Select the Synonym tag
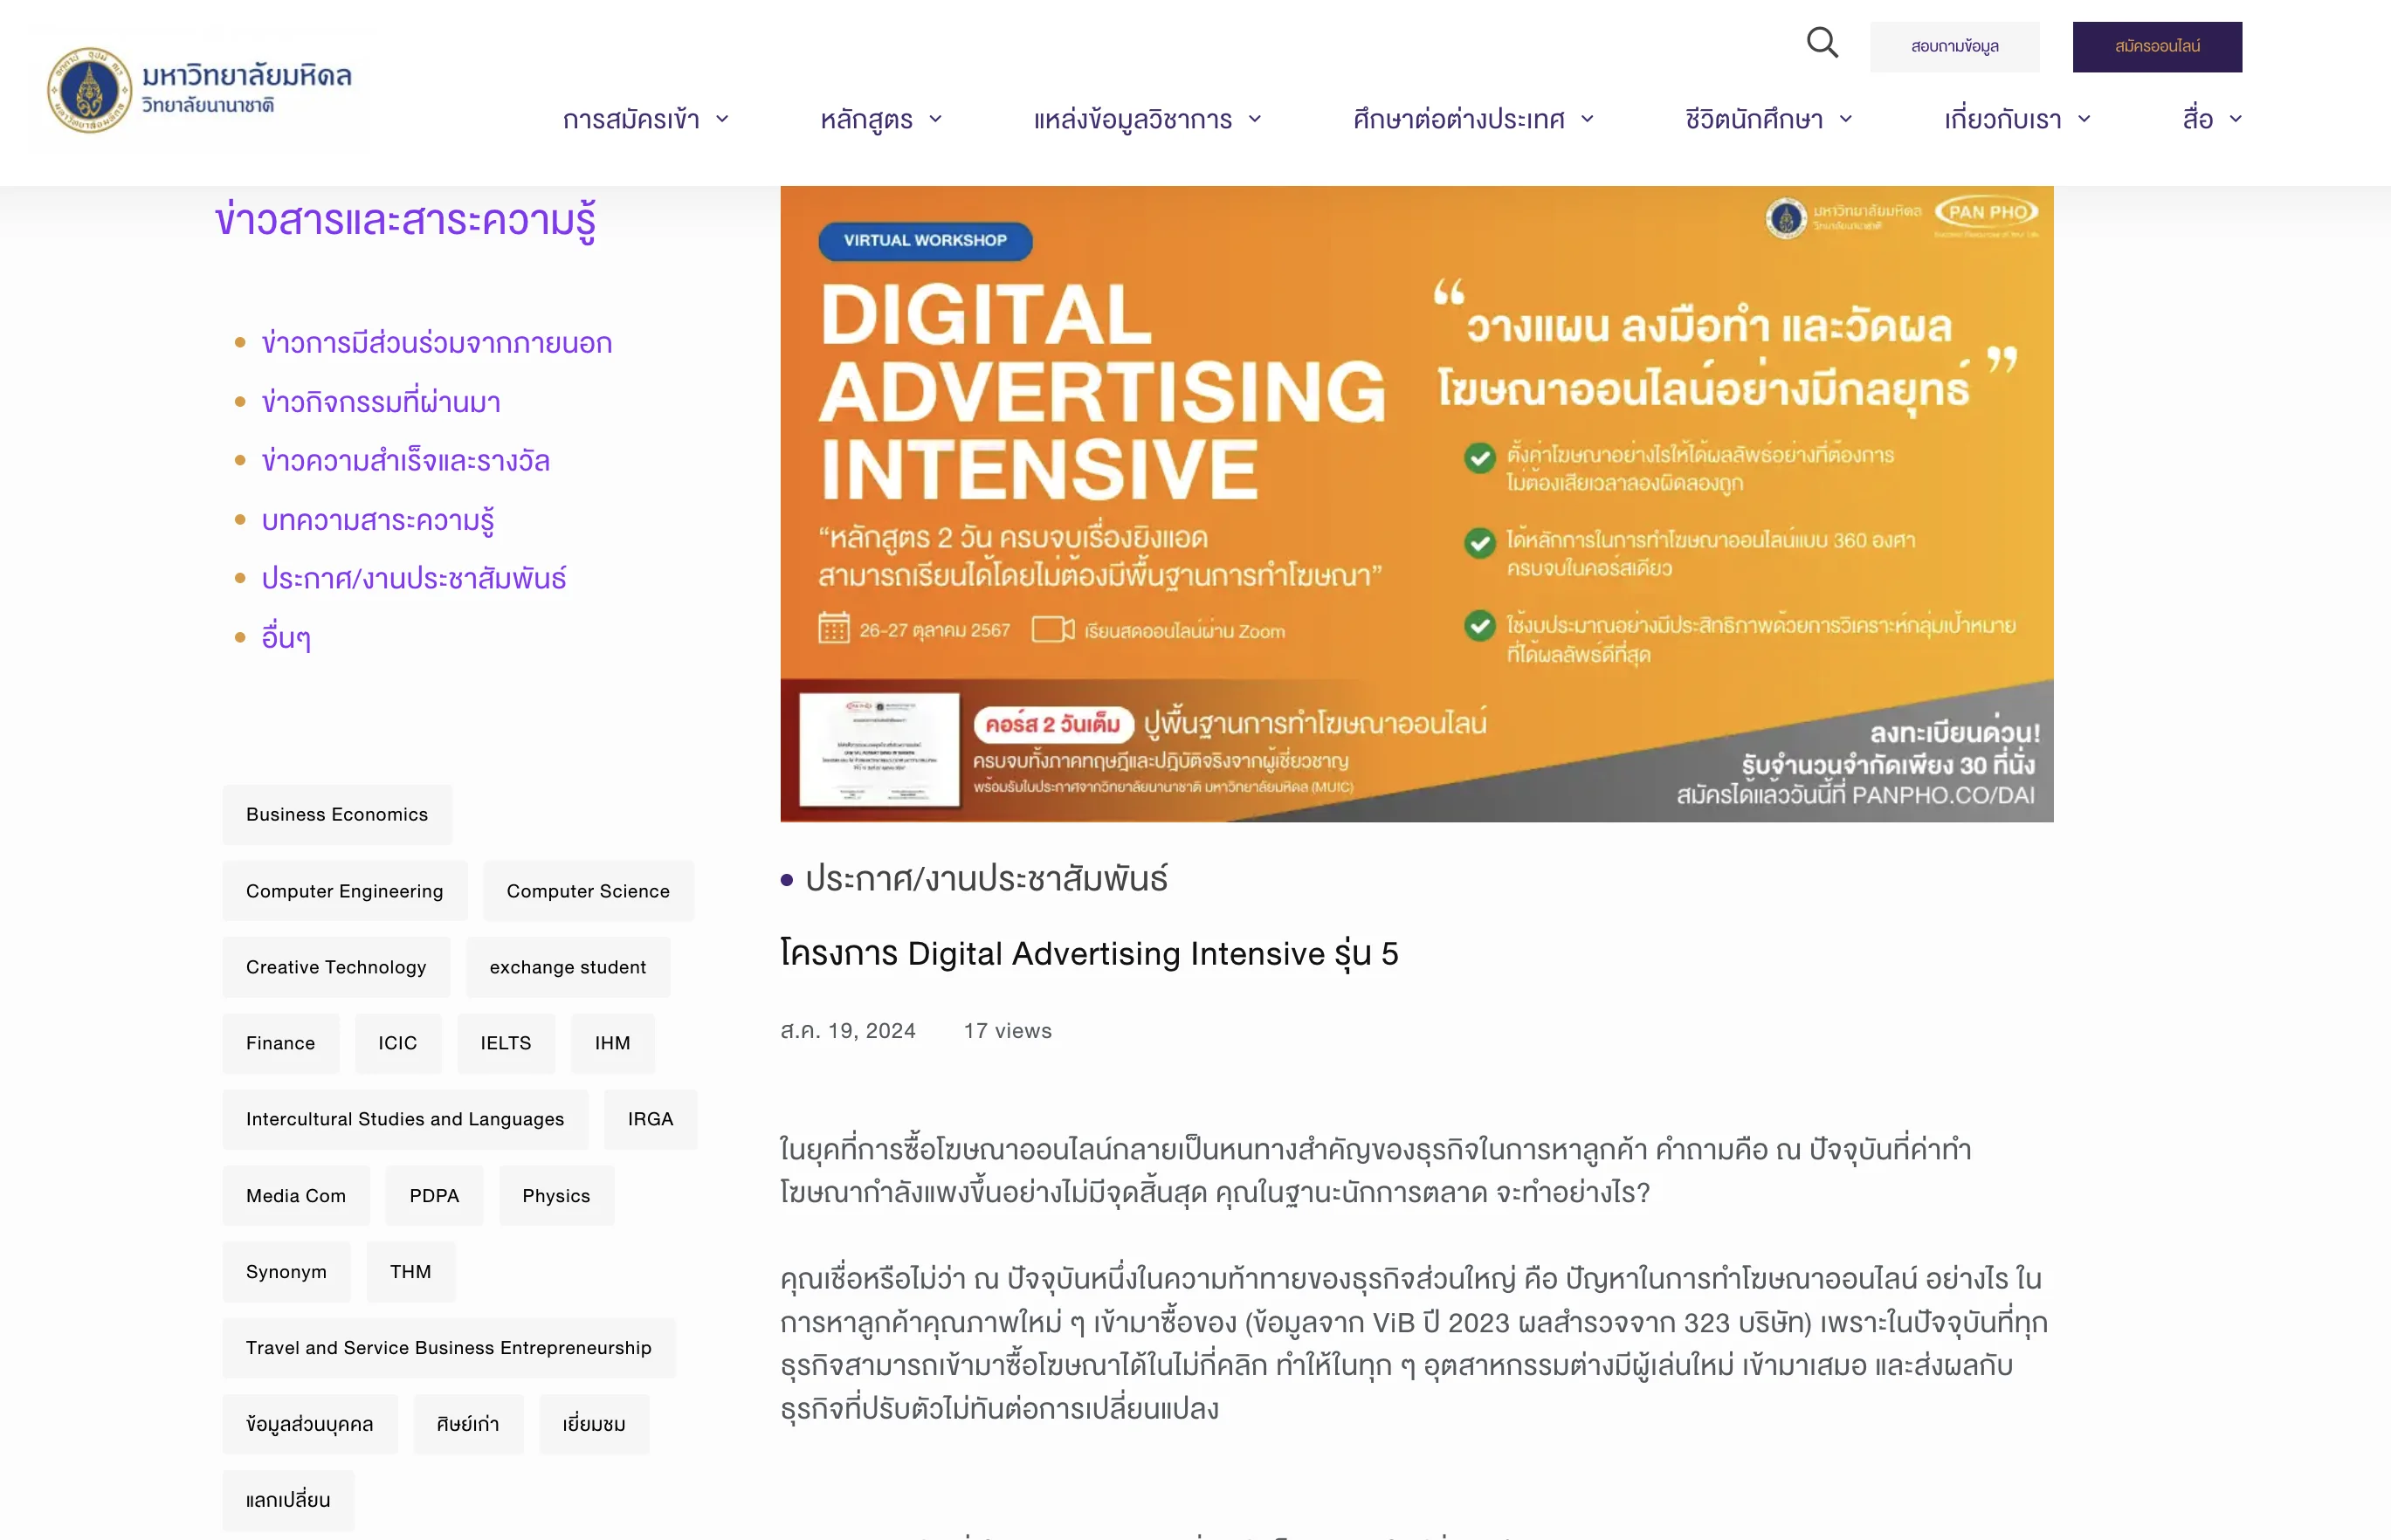Image resolution: width=2391 pixels, height=1540 pixels. pyautogui.click(x=286, y=1272)
